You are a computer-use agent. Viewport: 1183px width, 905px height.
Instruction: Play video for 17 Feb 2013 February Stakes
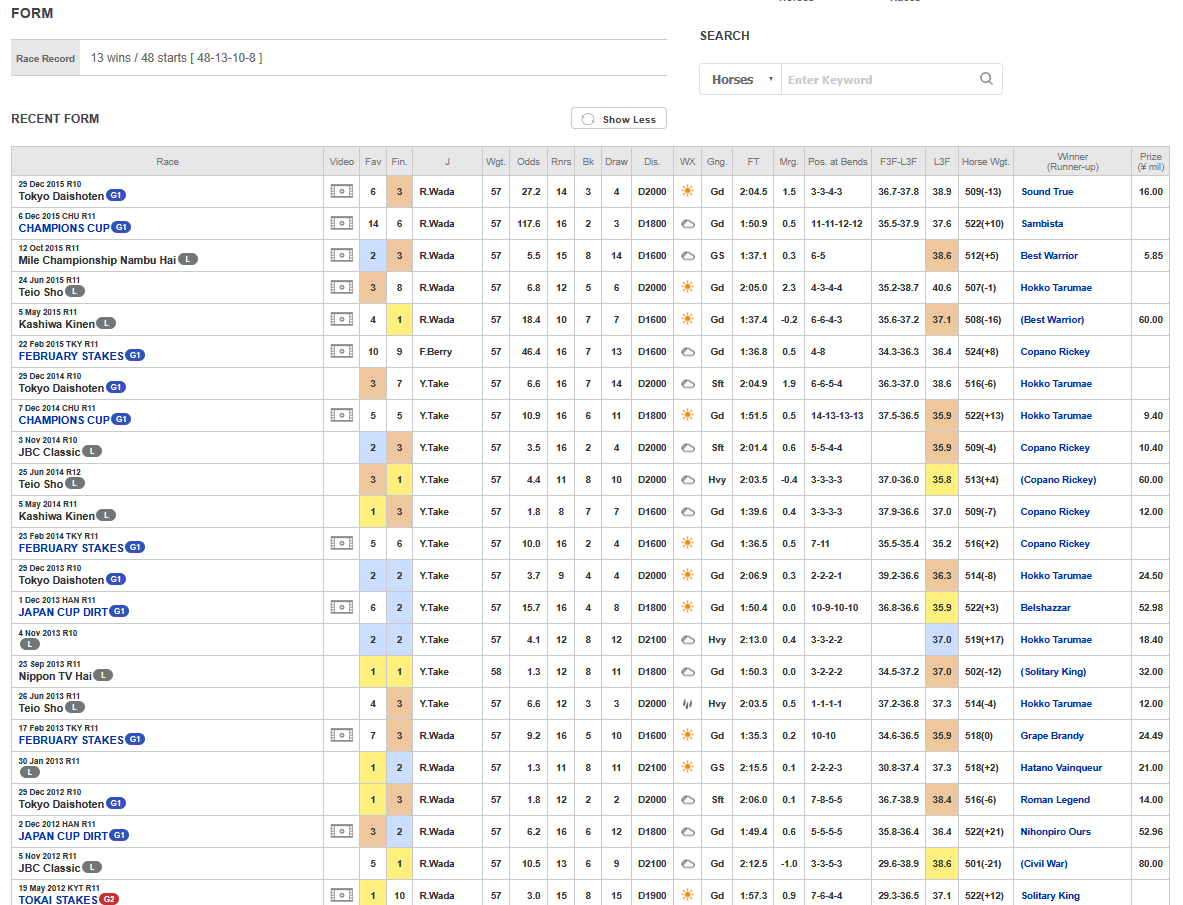(341, 735)
